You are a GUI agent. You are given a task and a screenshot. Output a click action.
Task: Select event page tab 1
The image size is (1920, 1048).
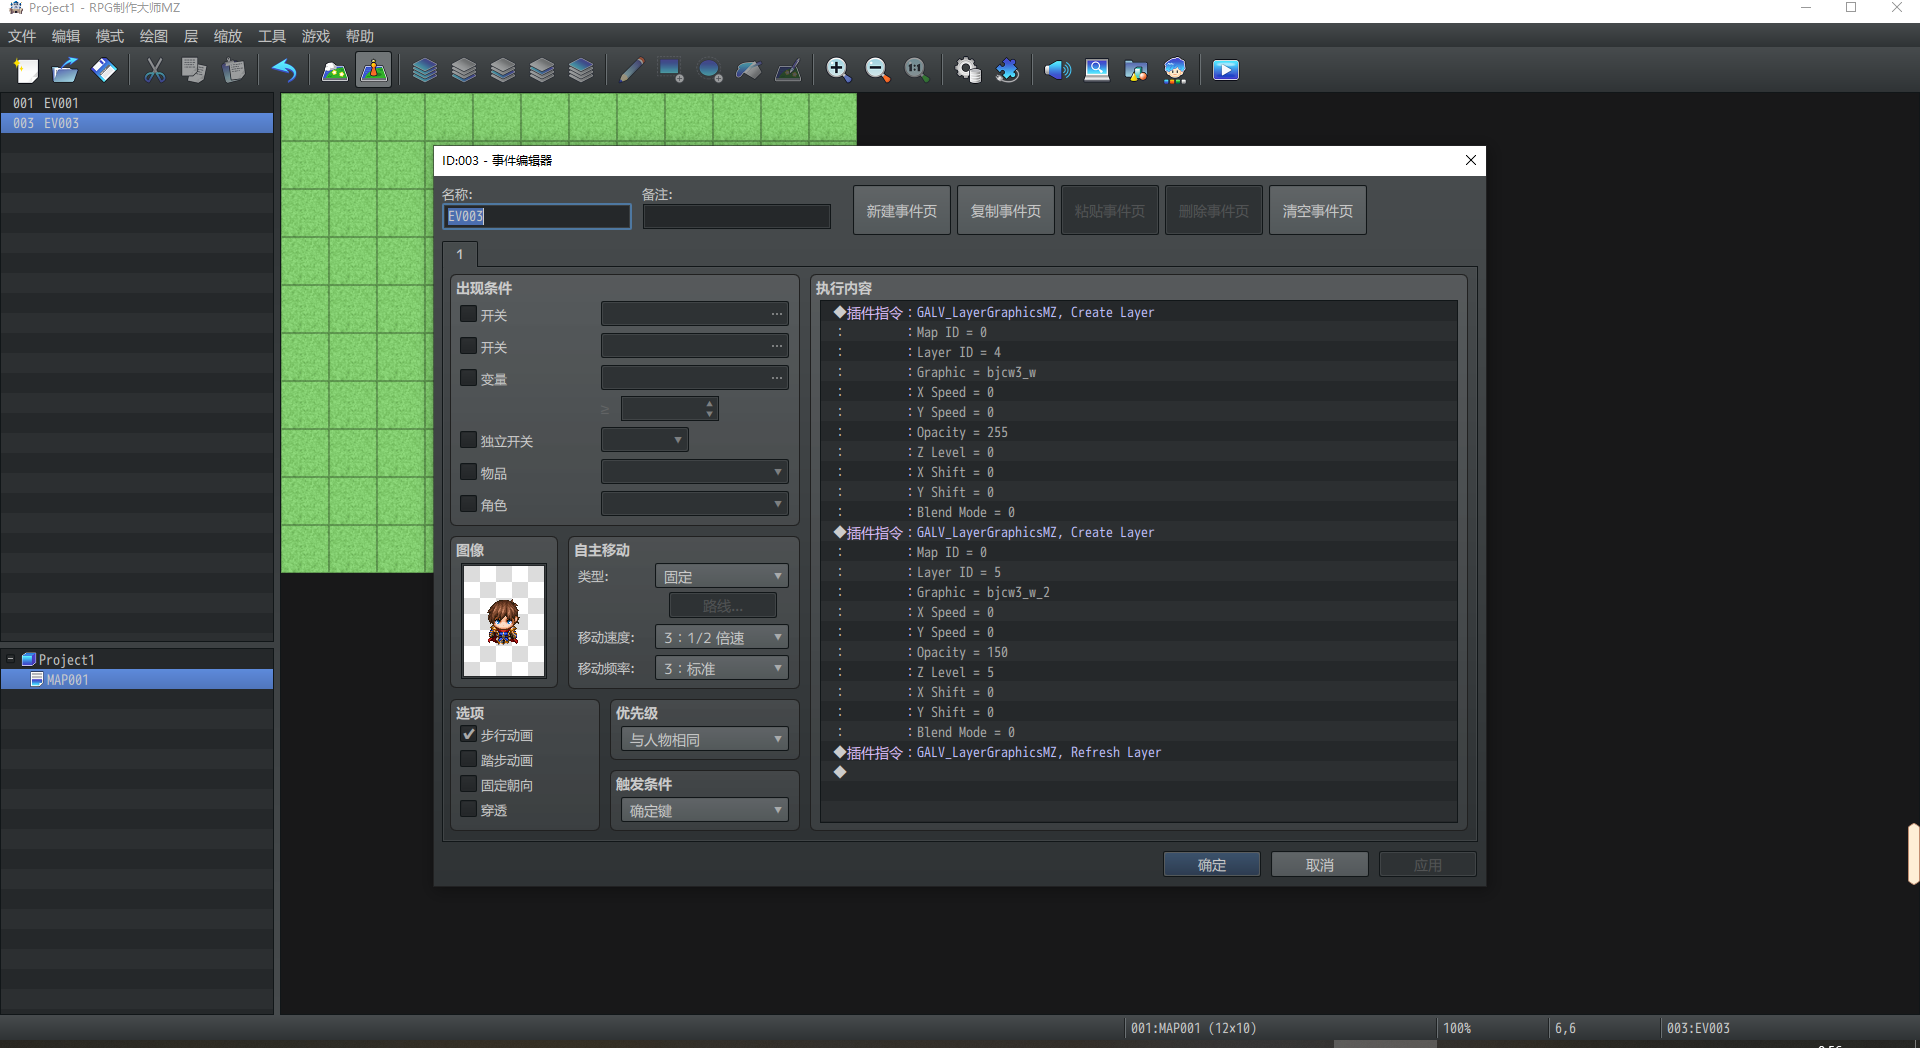pyautogui.click(x=460, y=254)
